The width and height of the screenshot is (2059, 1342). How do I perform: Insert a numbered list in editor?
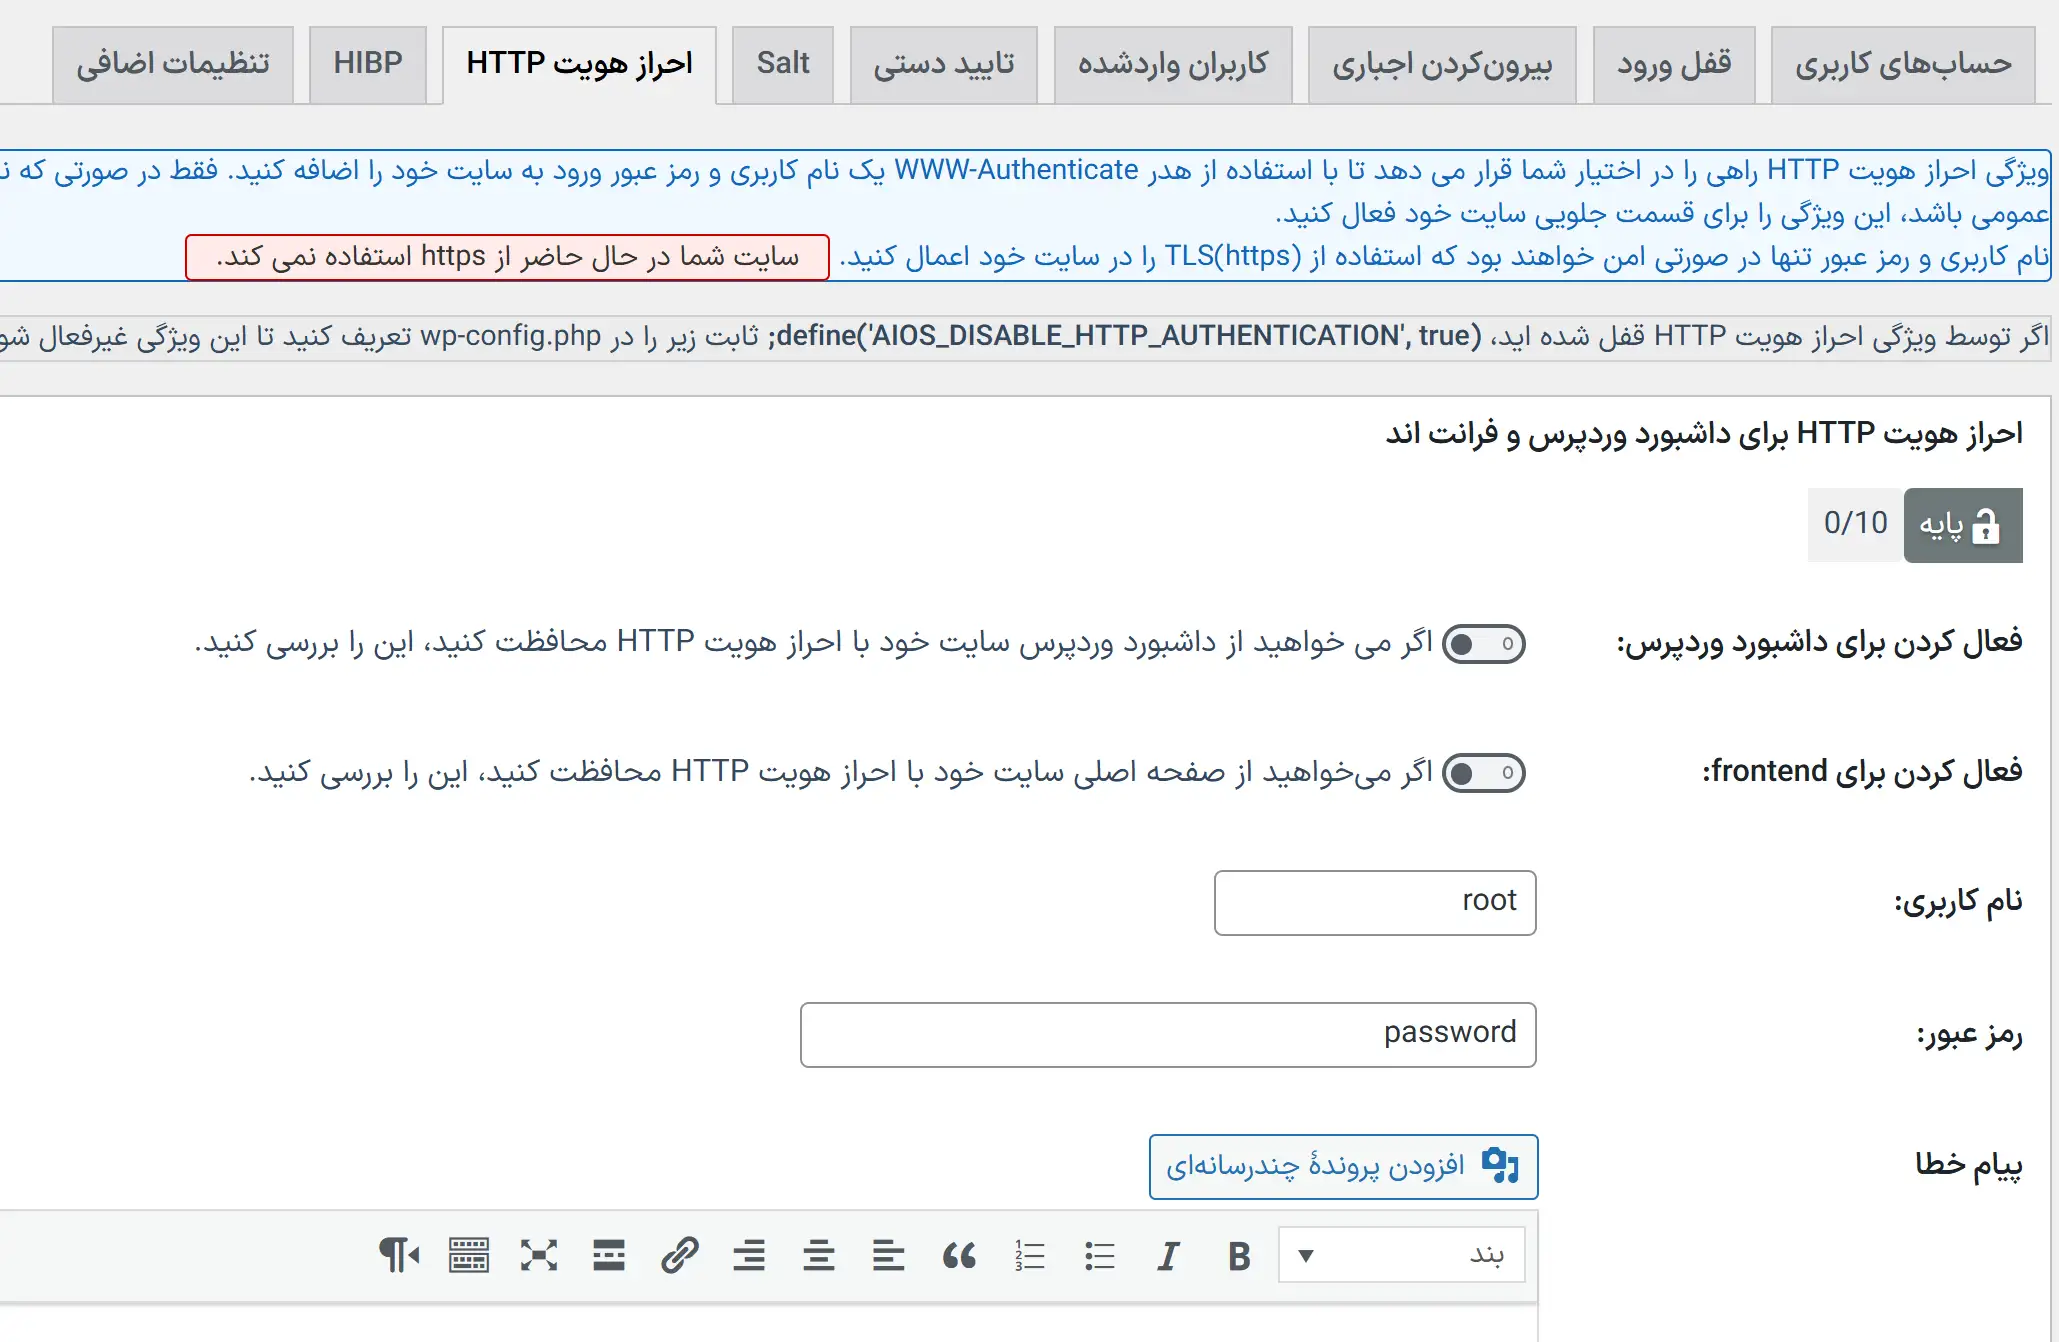[1029, 1256]
